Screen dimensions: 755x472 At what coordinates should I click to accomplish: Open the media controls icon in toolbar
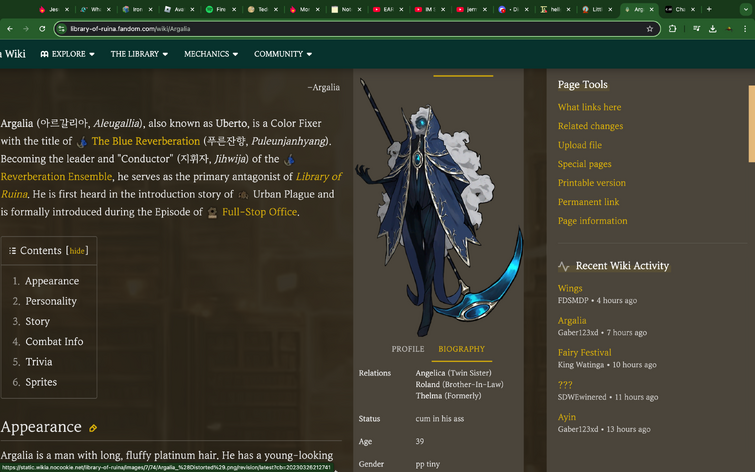pos(696,29)
